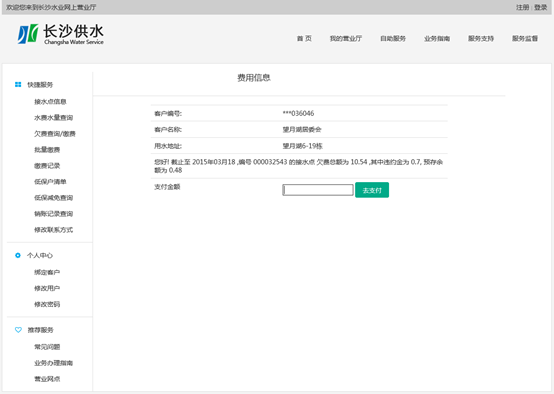Click the welcome text in top bar
Viewport: 554px width, 394px height.
point(51,7)
